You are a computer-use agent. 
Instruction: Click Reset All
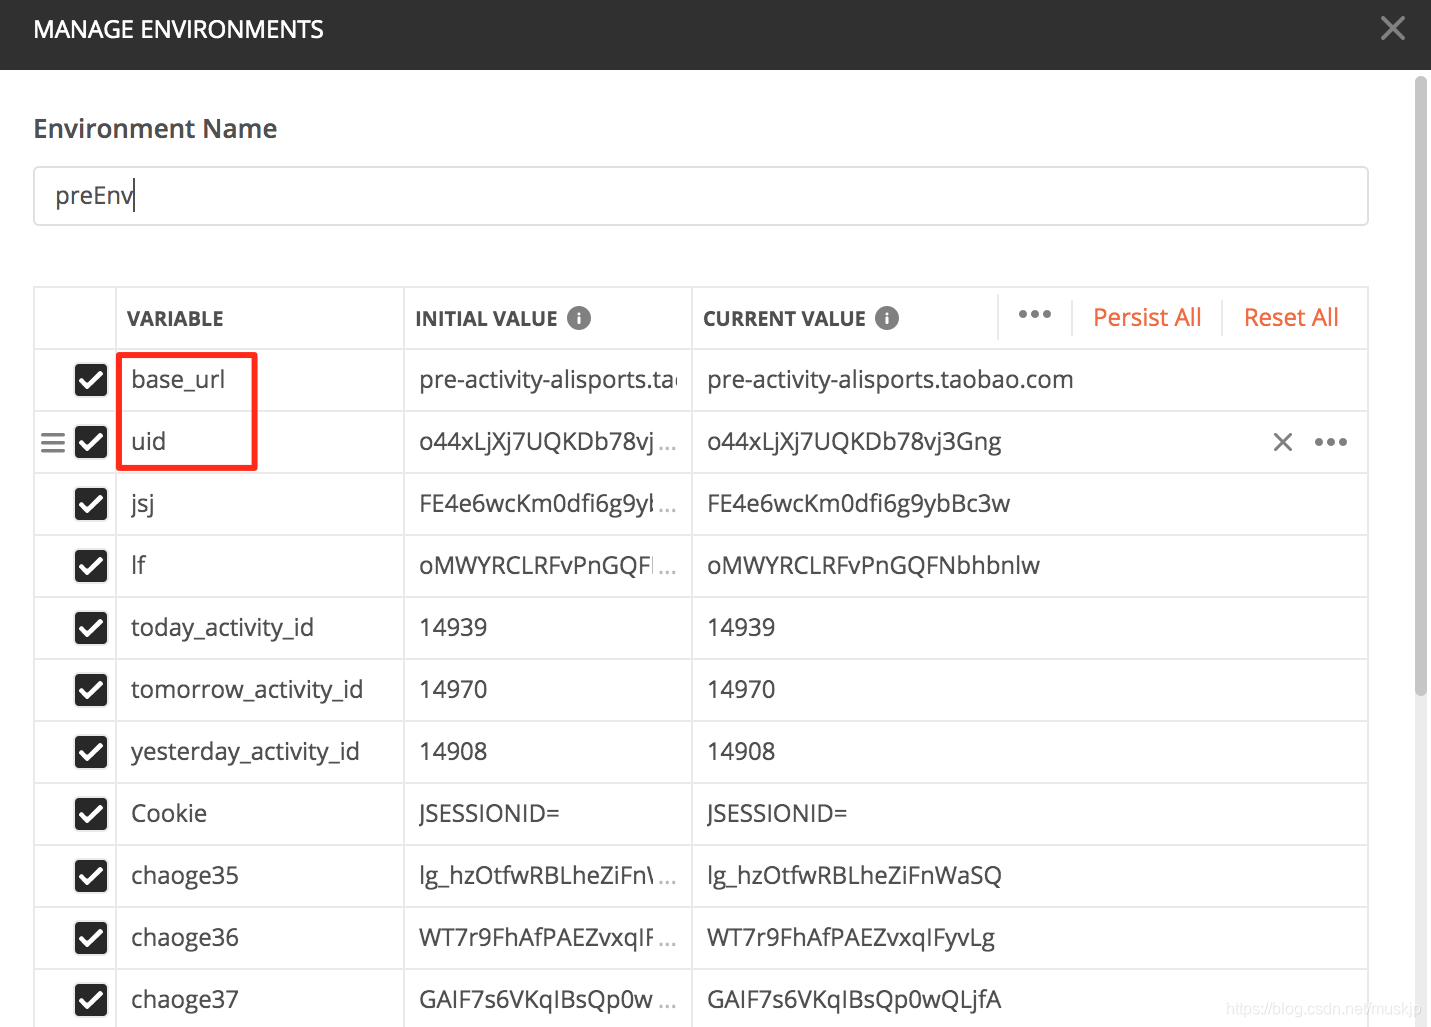point(1291,318)
